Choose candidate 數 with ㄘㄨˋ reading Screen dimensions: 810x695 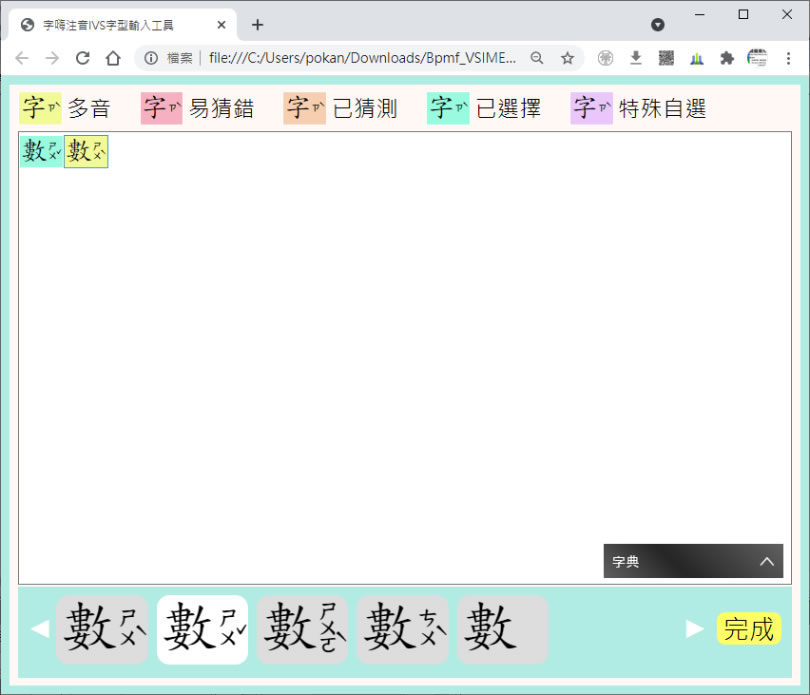coord(403,629)
